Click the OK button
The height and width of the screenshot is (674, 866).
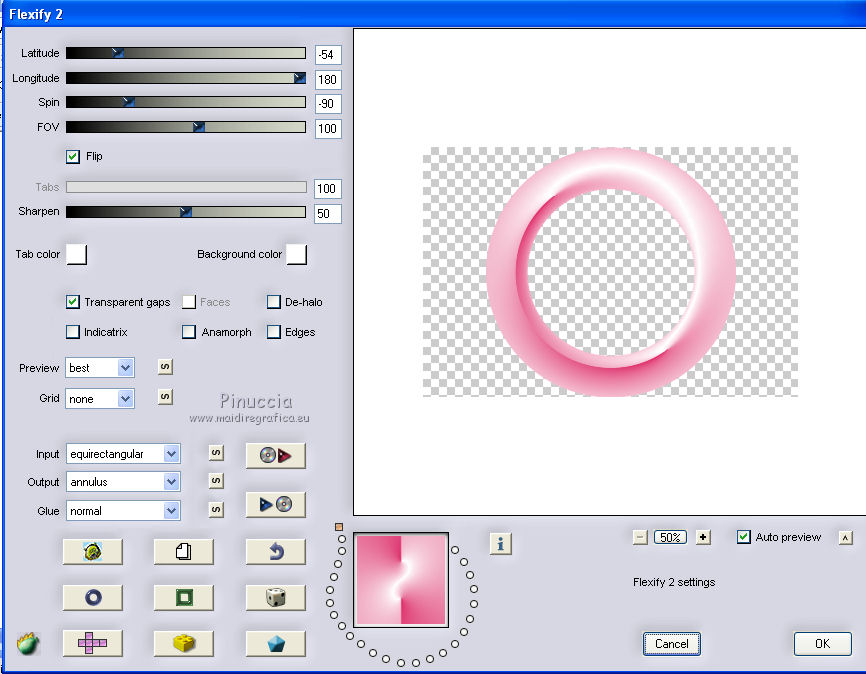tap(822, 644)
